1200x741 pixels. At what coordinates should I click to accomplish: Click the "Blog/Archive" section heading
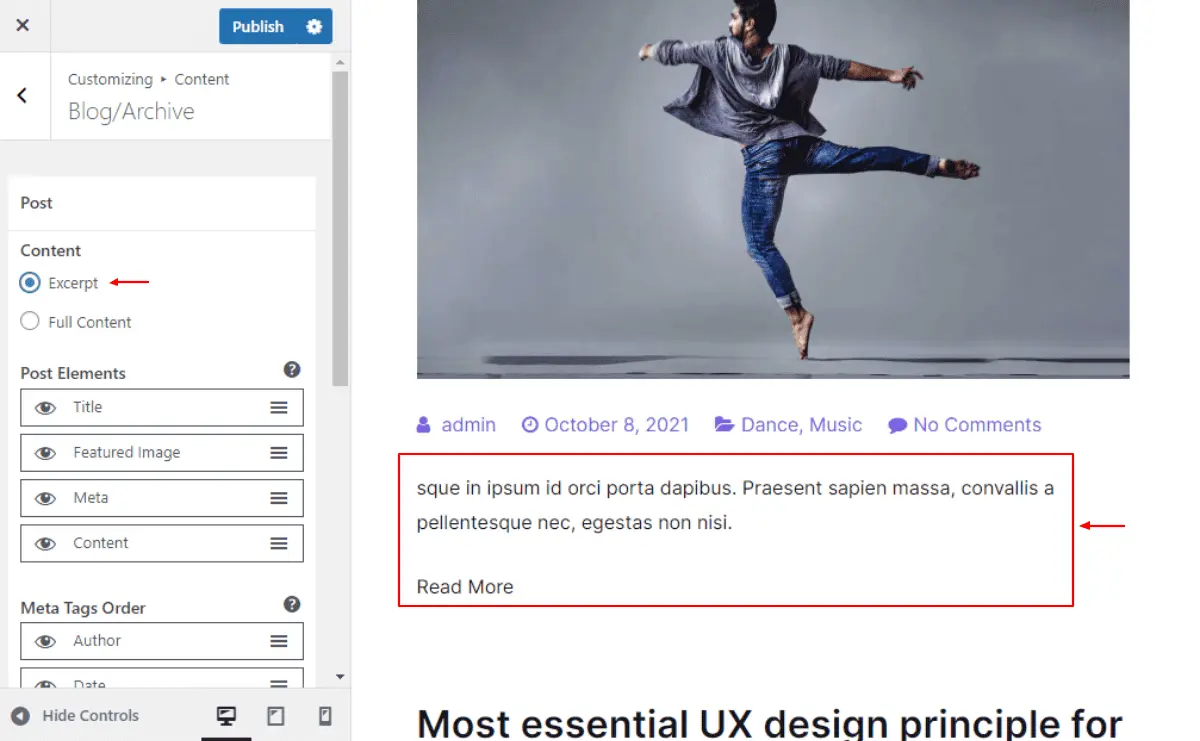click(x=131, y=111)
